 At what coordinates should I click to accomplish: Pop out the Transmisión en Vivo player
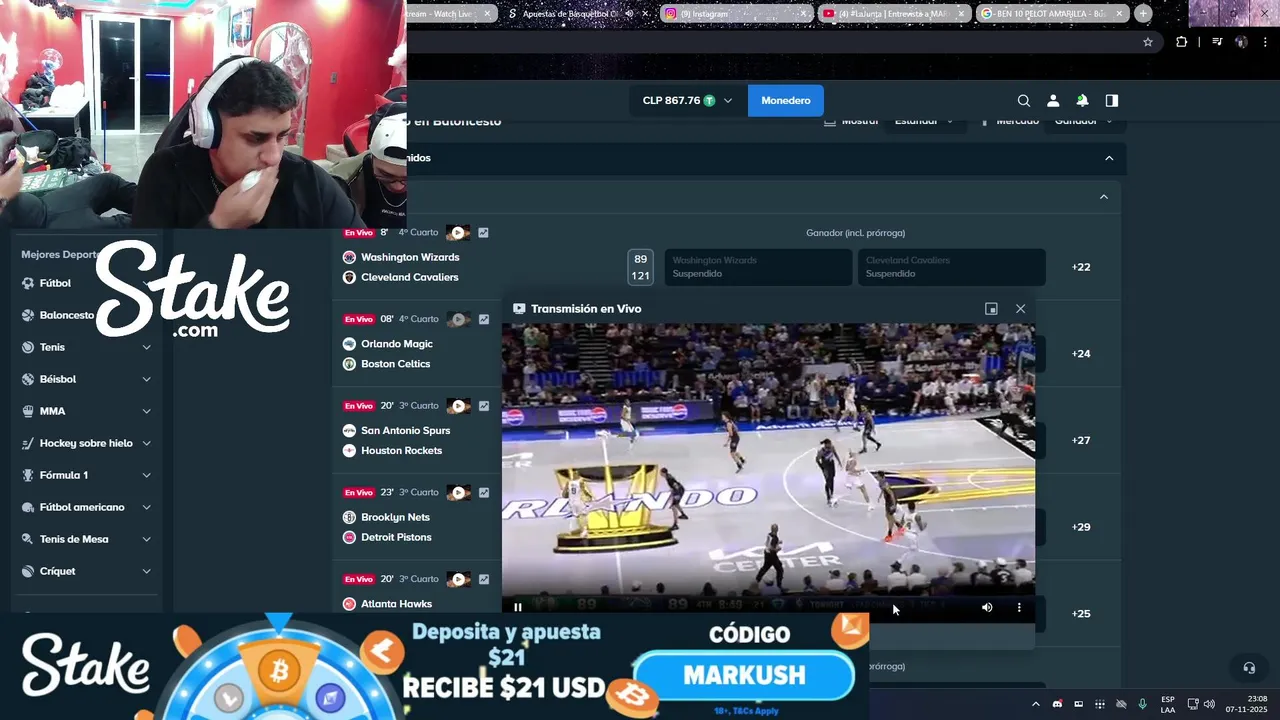point(991,309)
